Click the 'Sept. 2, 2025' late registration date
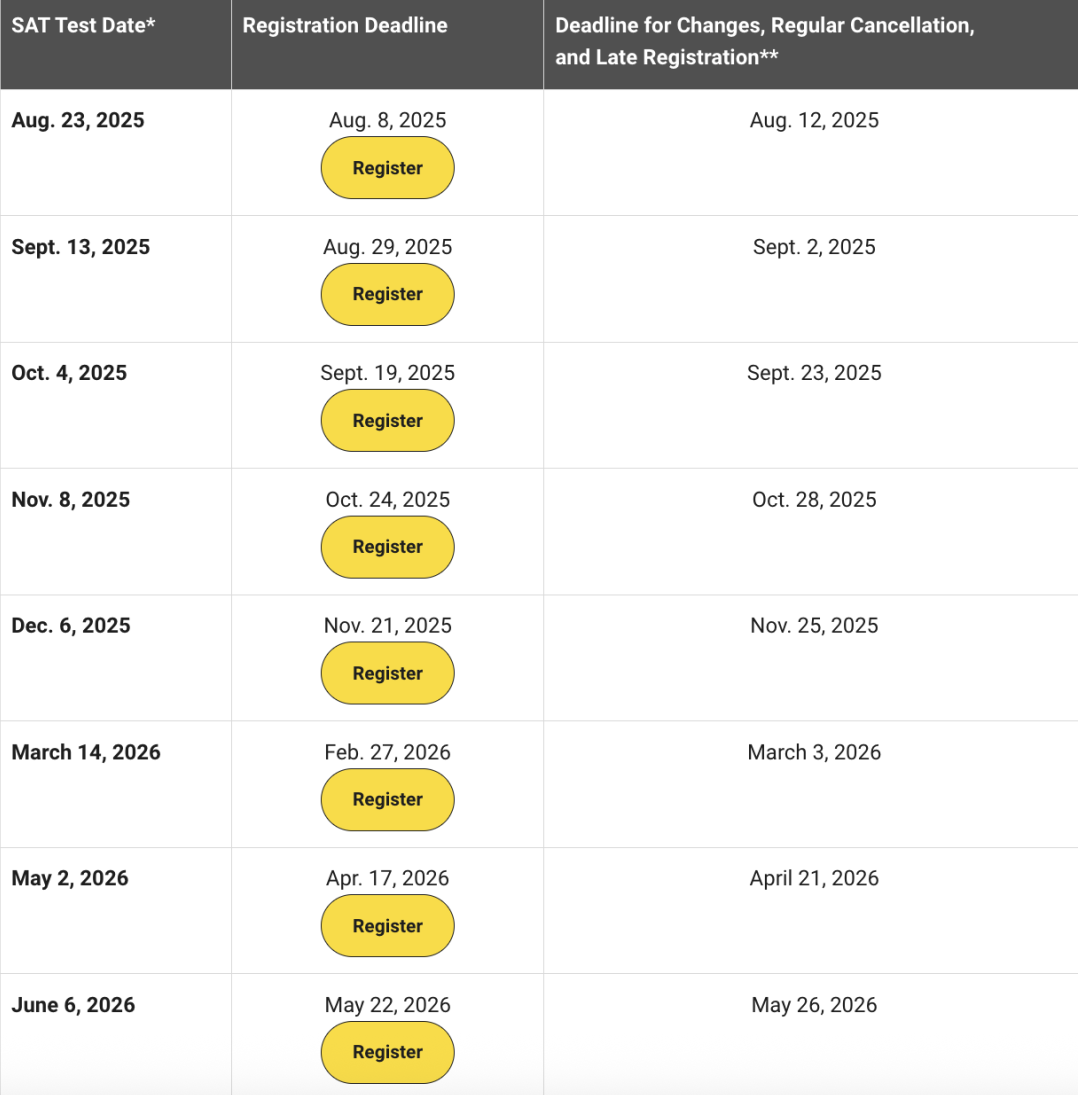The width and height of the screenshot is (1078, 1095). [814, 247]
